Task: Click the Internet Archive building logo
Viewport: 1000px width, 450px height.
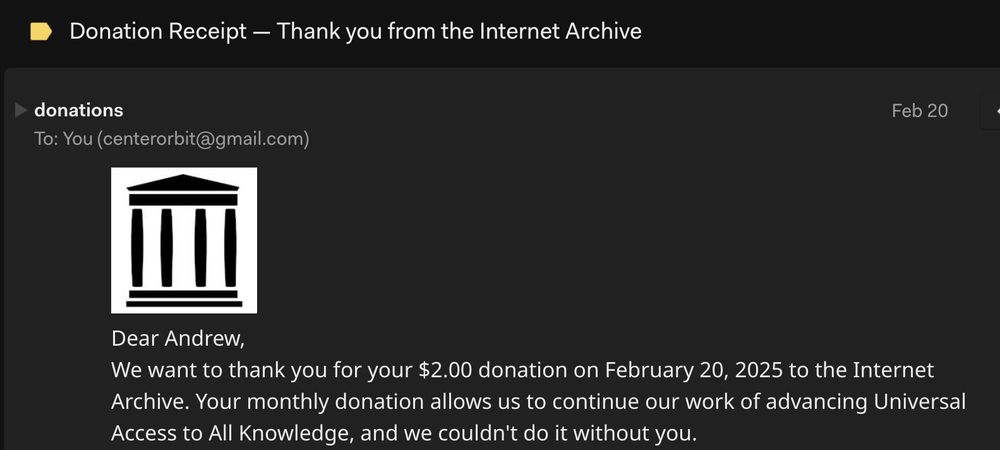Action: click(x=184, y=240)
